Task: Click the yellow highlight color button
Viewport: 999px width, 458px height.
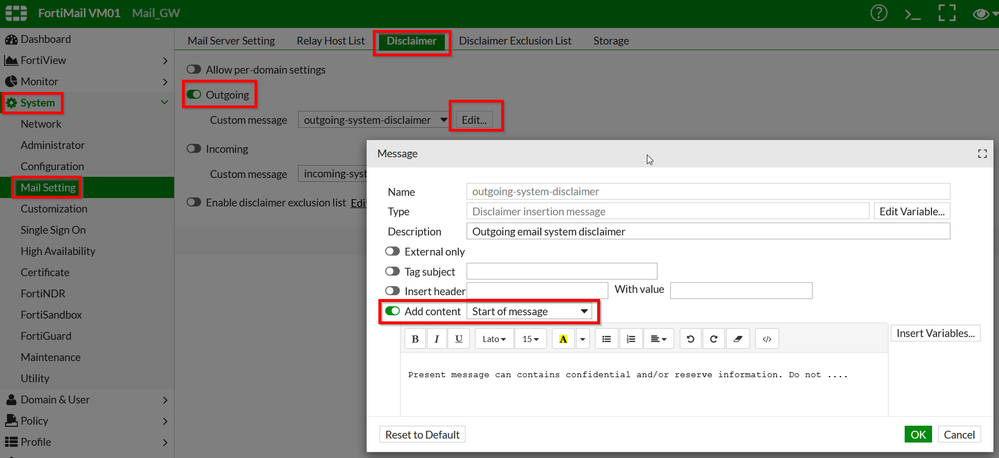Action: (x=563, y=339)
